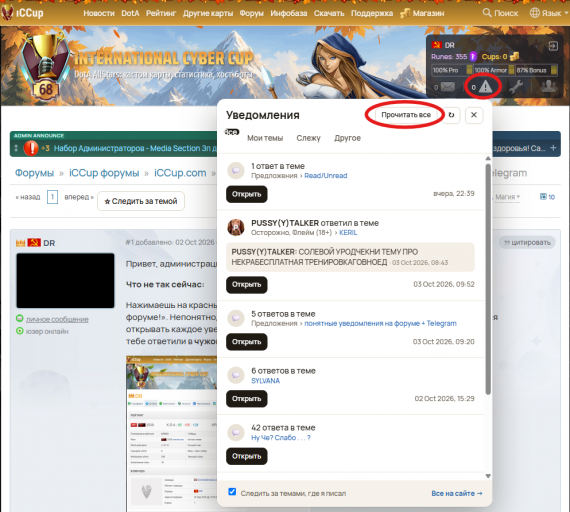The width and height of the screenshot is (570, 512).
Task: Click the Следить за темой button
Action: 141,201
